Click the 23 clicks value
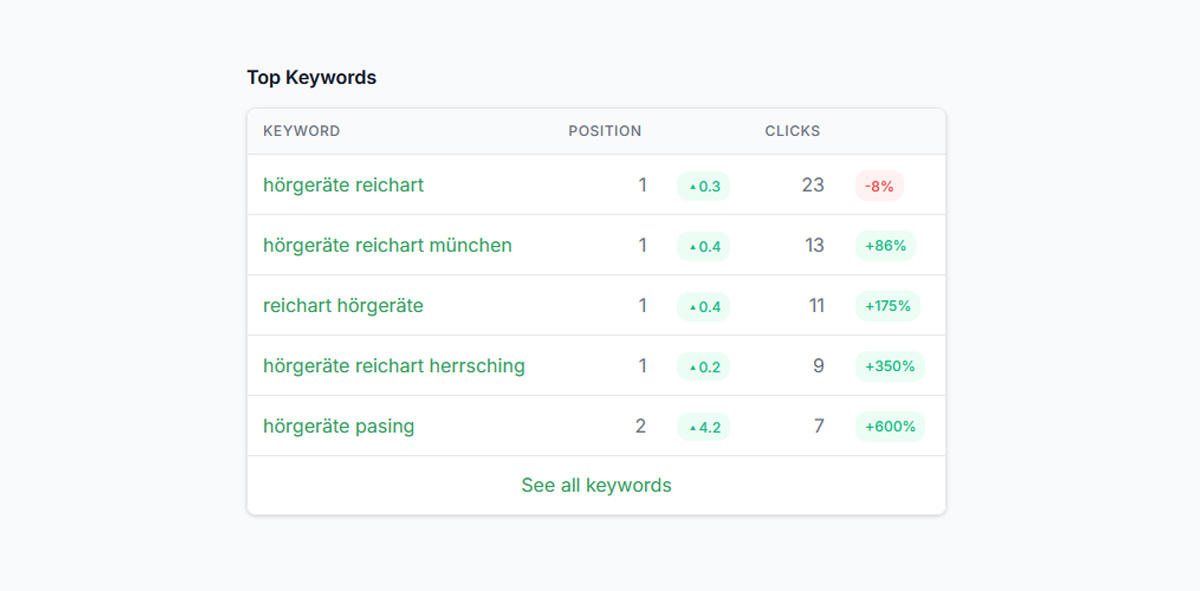The image size is (1200, 591). tap(813, 185)
